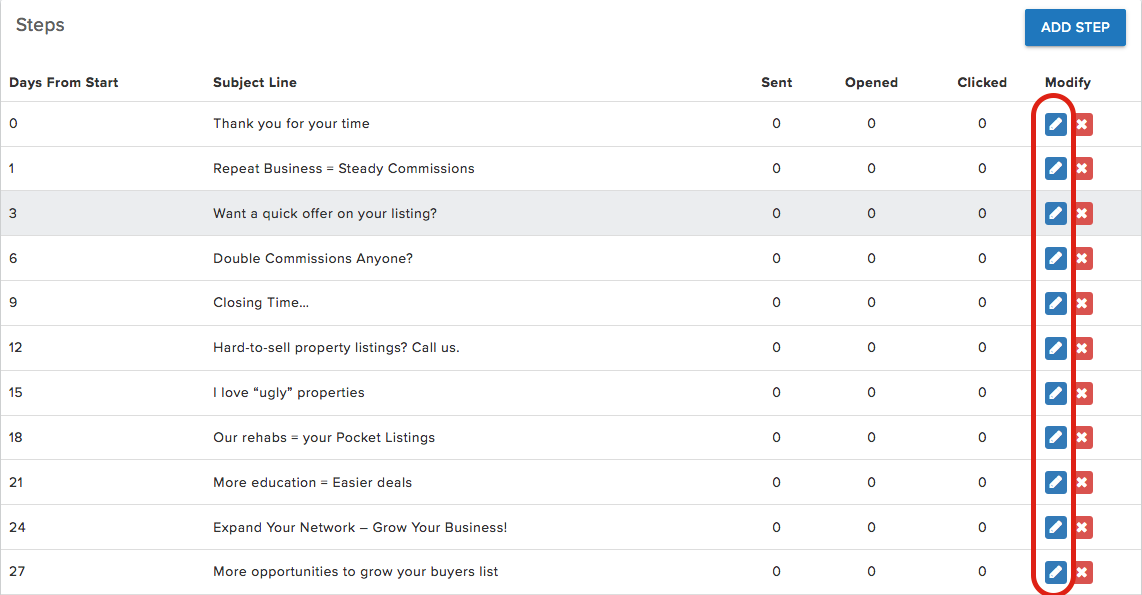The width and height of the screenshot is (1142, 595).
Task: Remove the 'I love ugly properties' step
Action: pos(1082,393)
